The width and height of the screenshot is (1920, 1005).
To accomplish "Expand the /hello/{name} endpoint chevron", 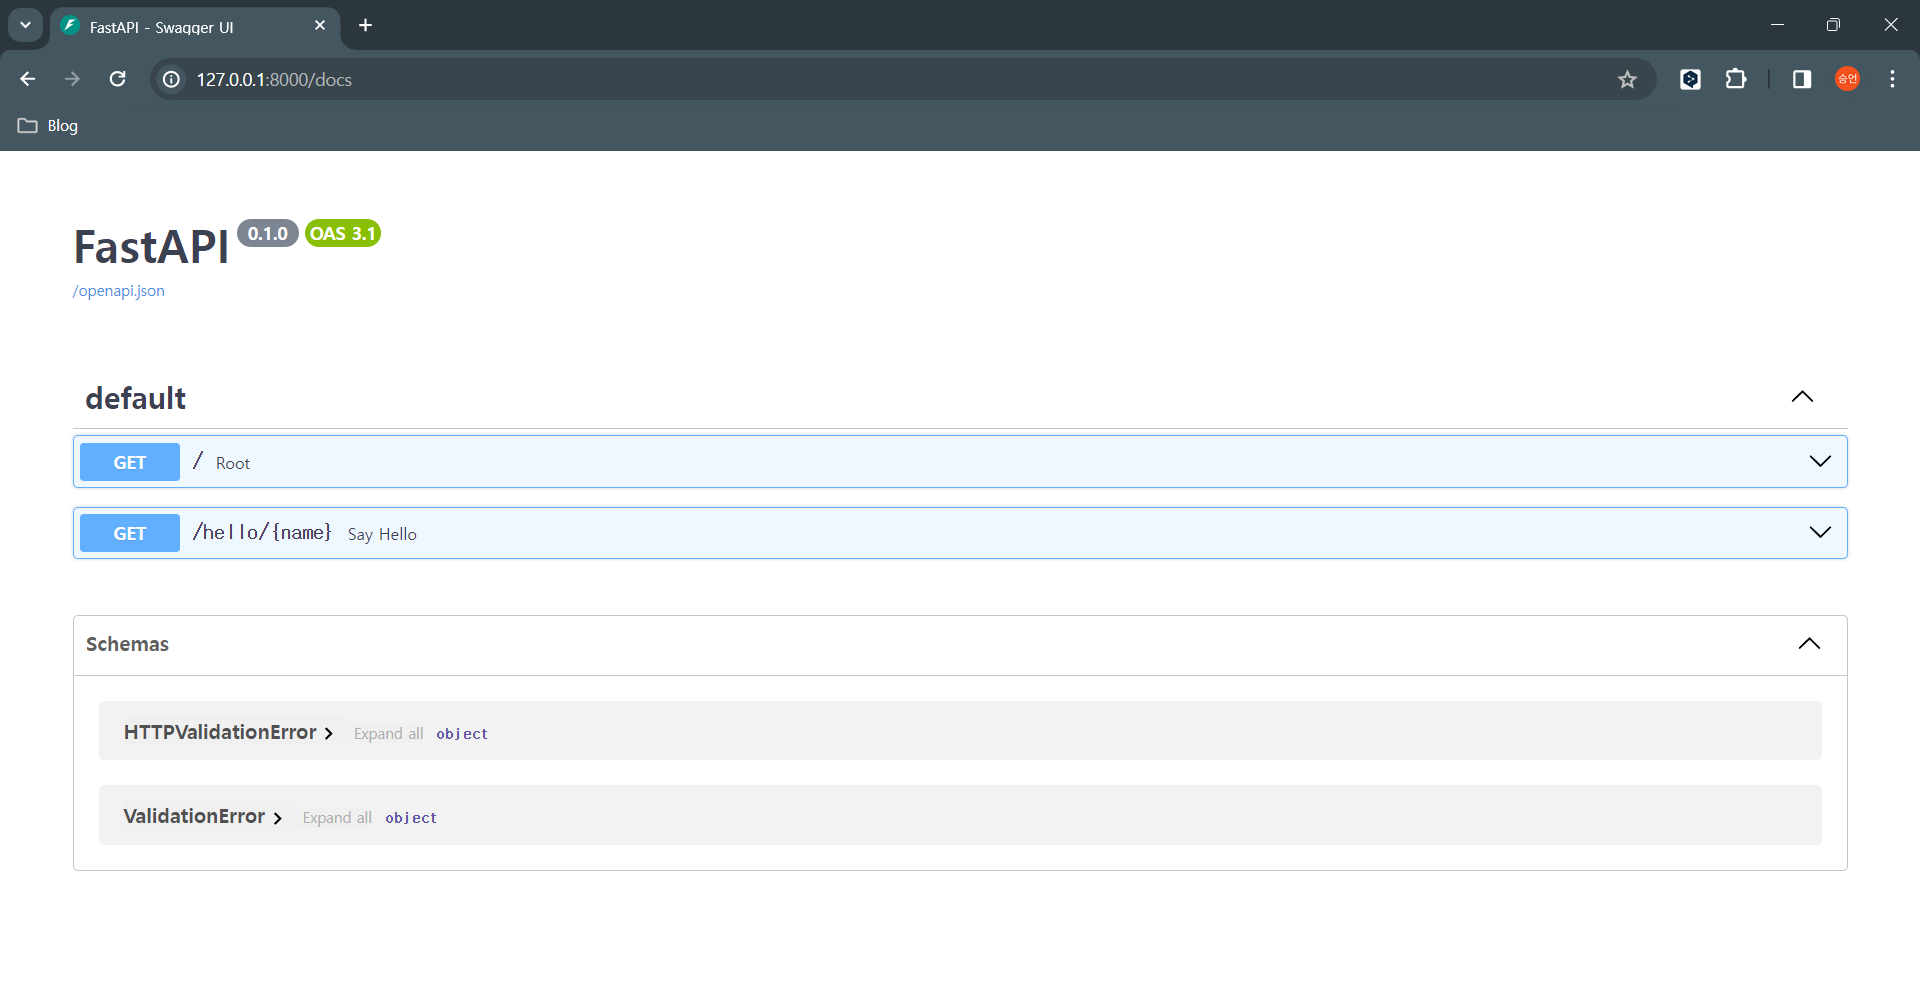I will (x=1820, y=532).
